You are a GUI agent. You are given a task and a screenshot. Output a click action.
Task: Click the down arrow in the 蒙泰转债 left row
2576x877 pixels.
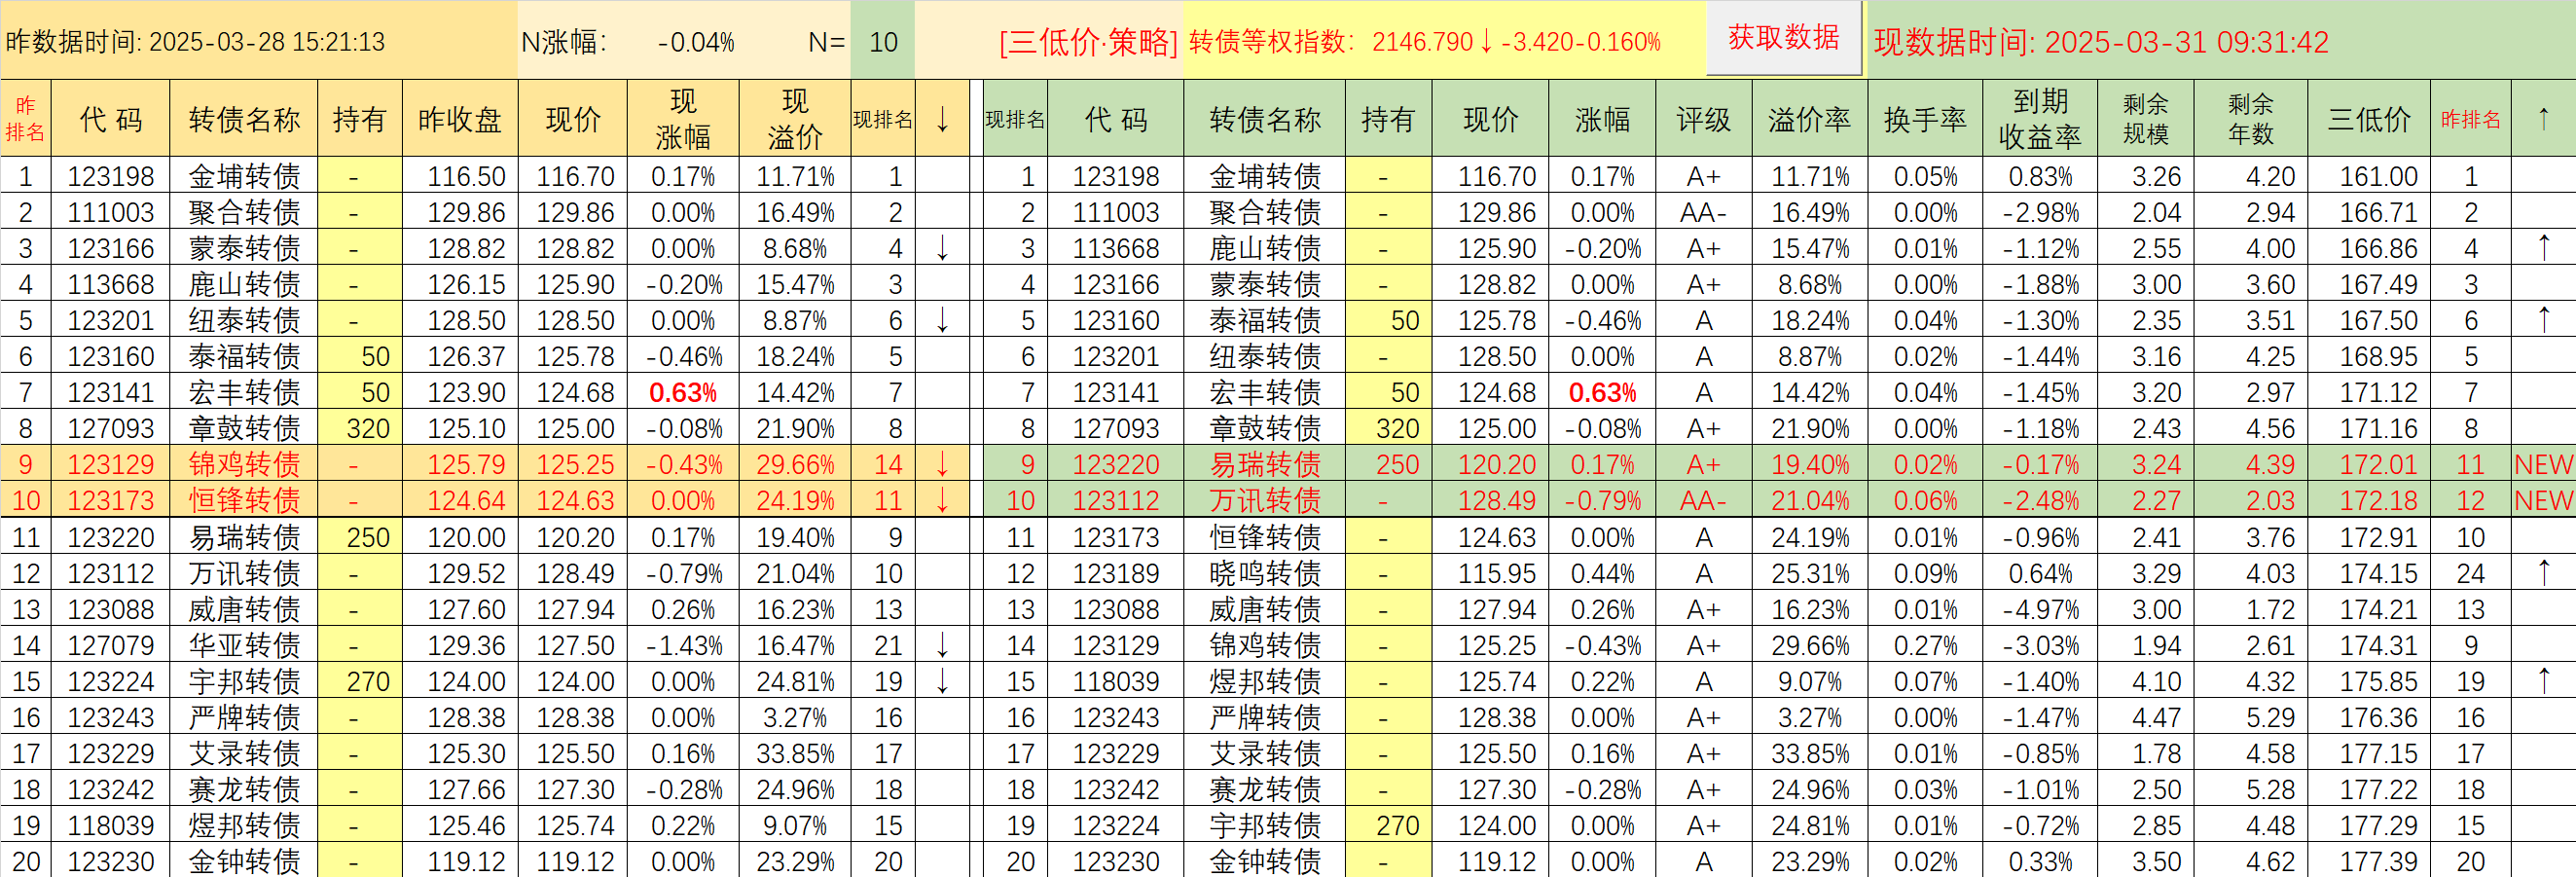point(942,248)
